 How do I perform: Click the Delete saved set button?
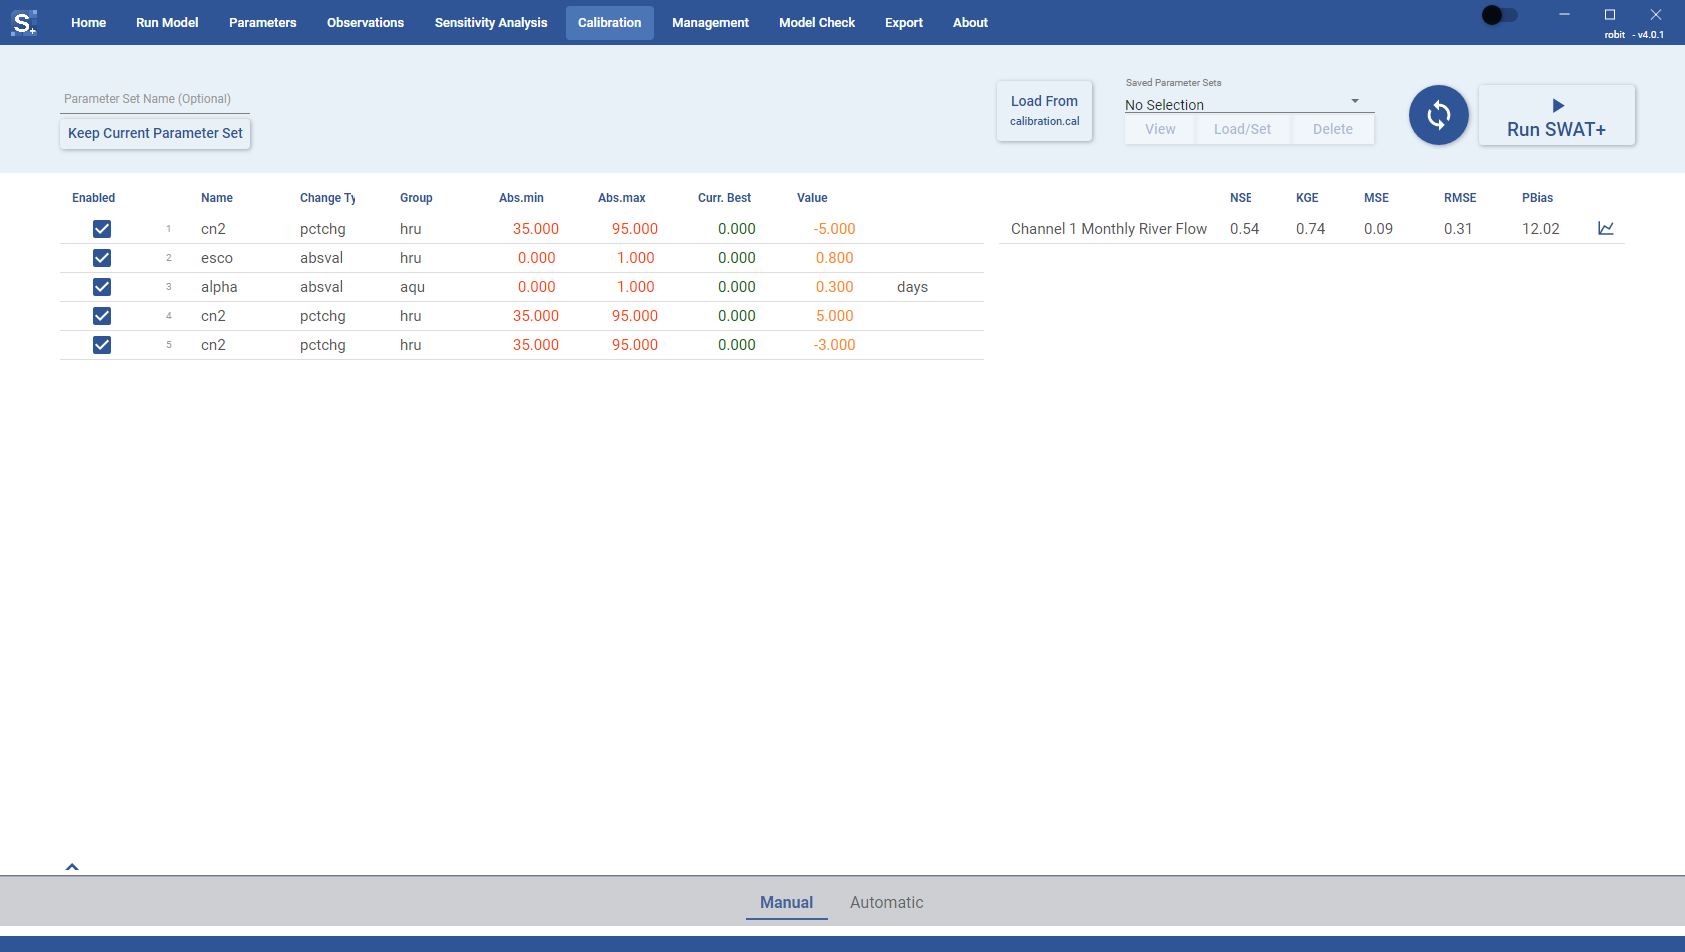point(1332,129)
